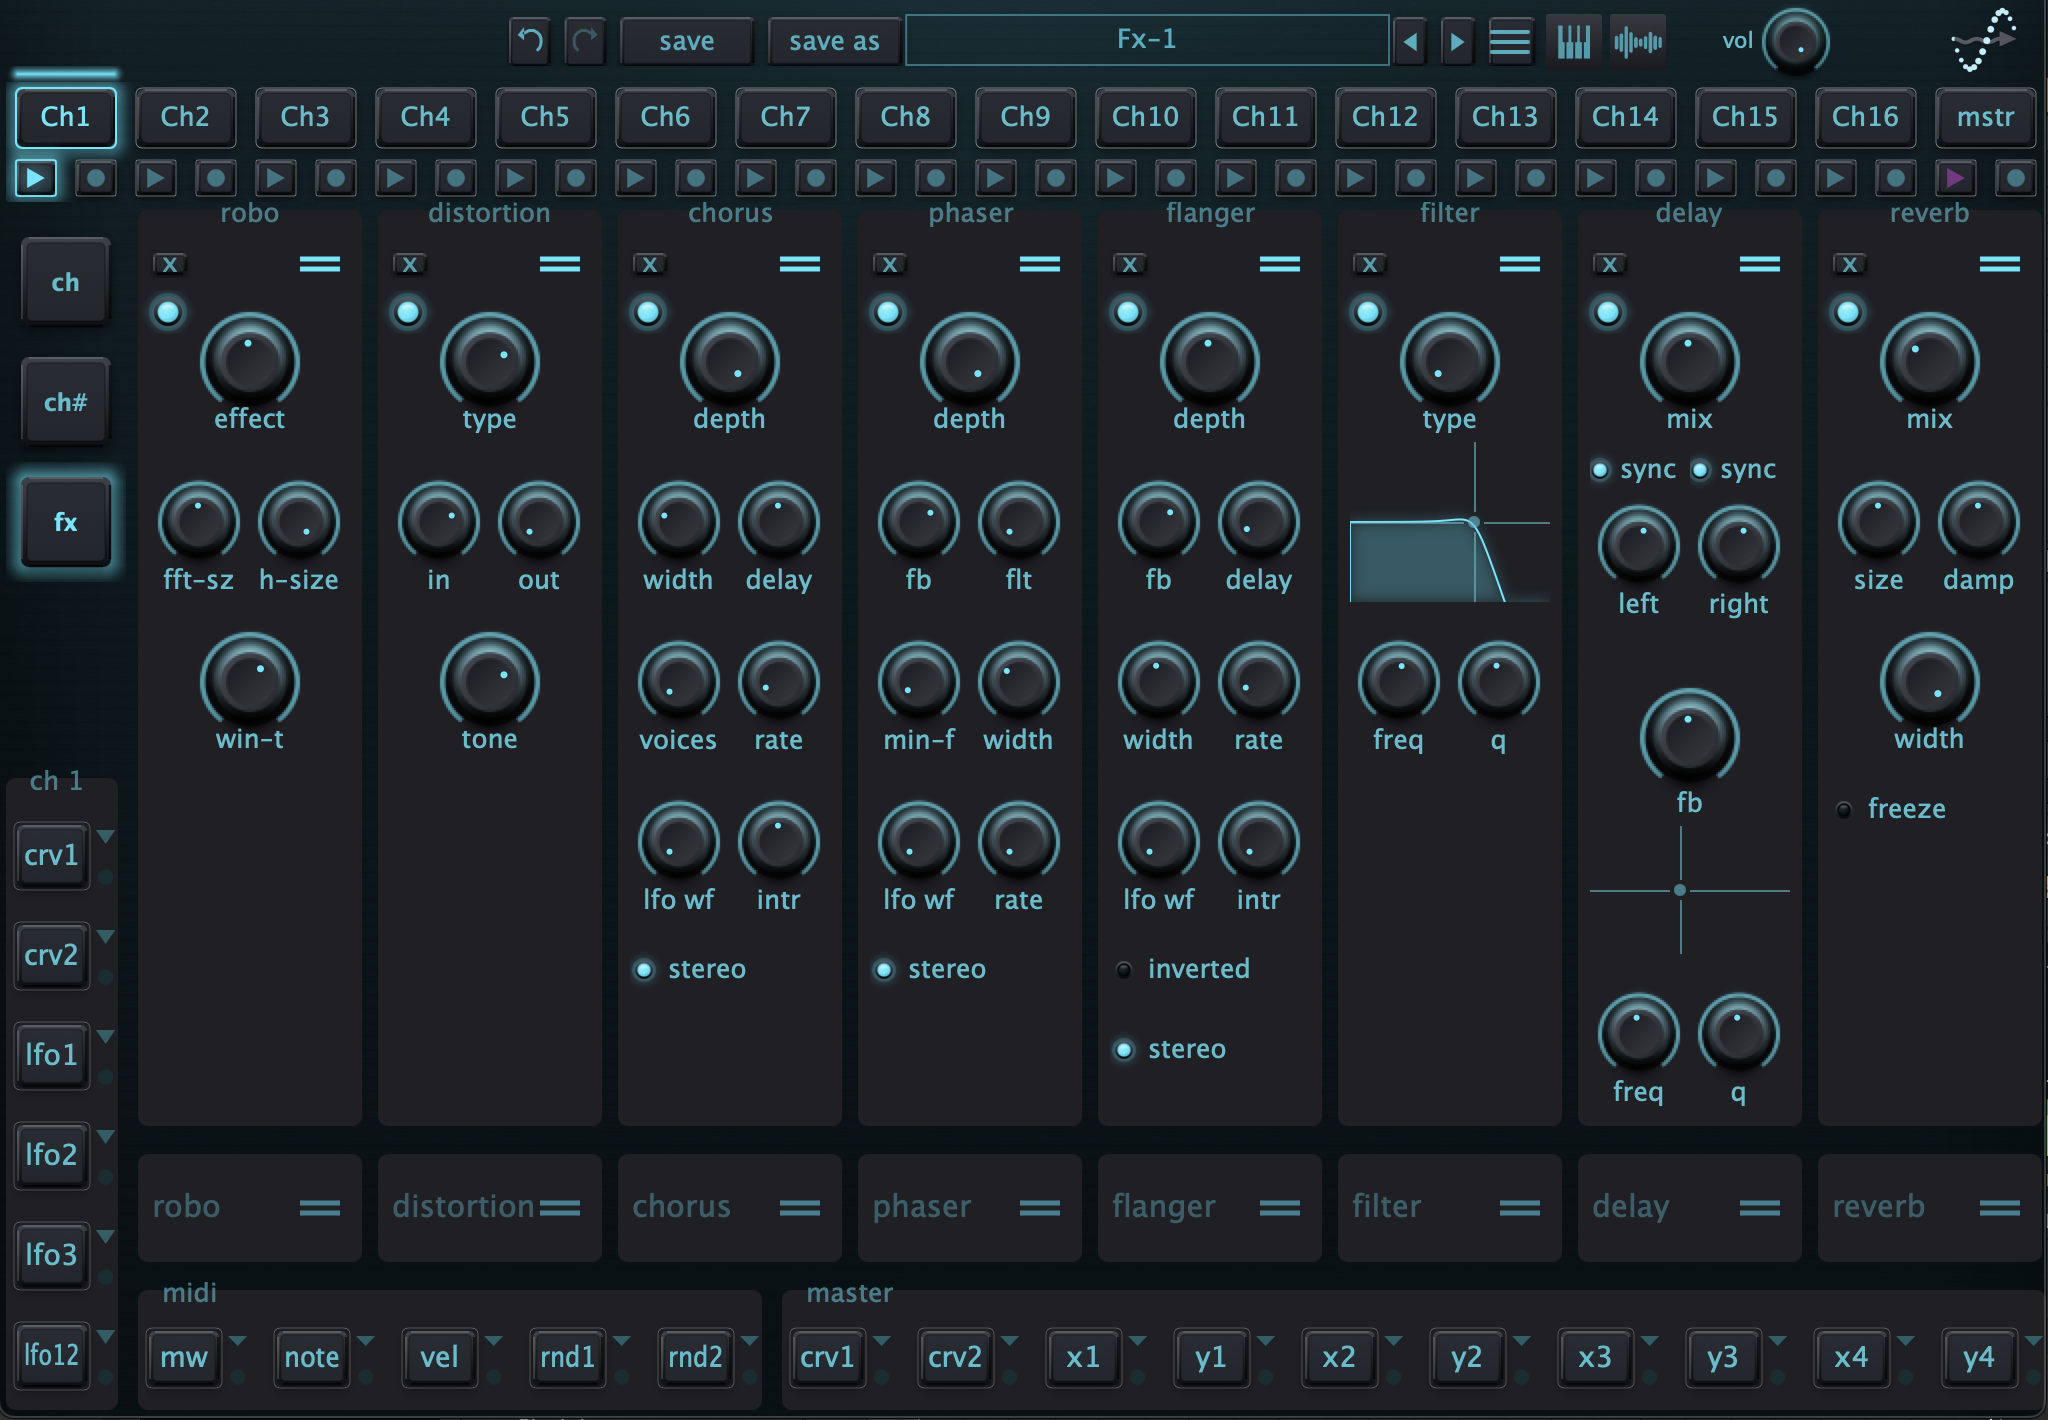
Task: Open the mw midi dropdown arrow
Action: 238,1340
